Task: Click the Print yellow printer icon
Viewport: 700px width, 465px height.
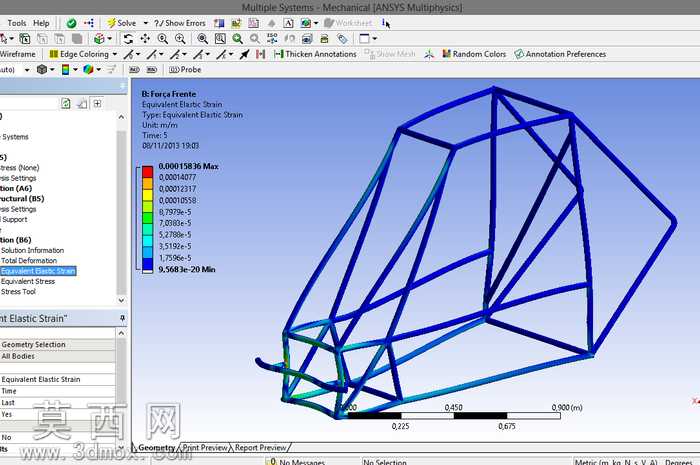Action: [325, 39]
